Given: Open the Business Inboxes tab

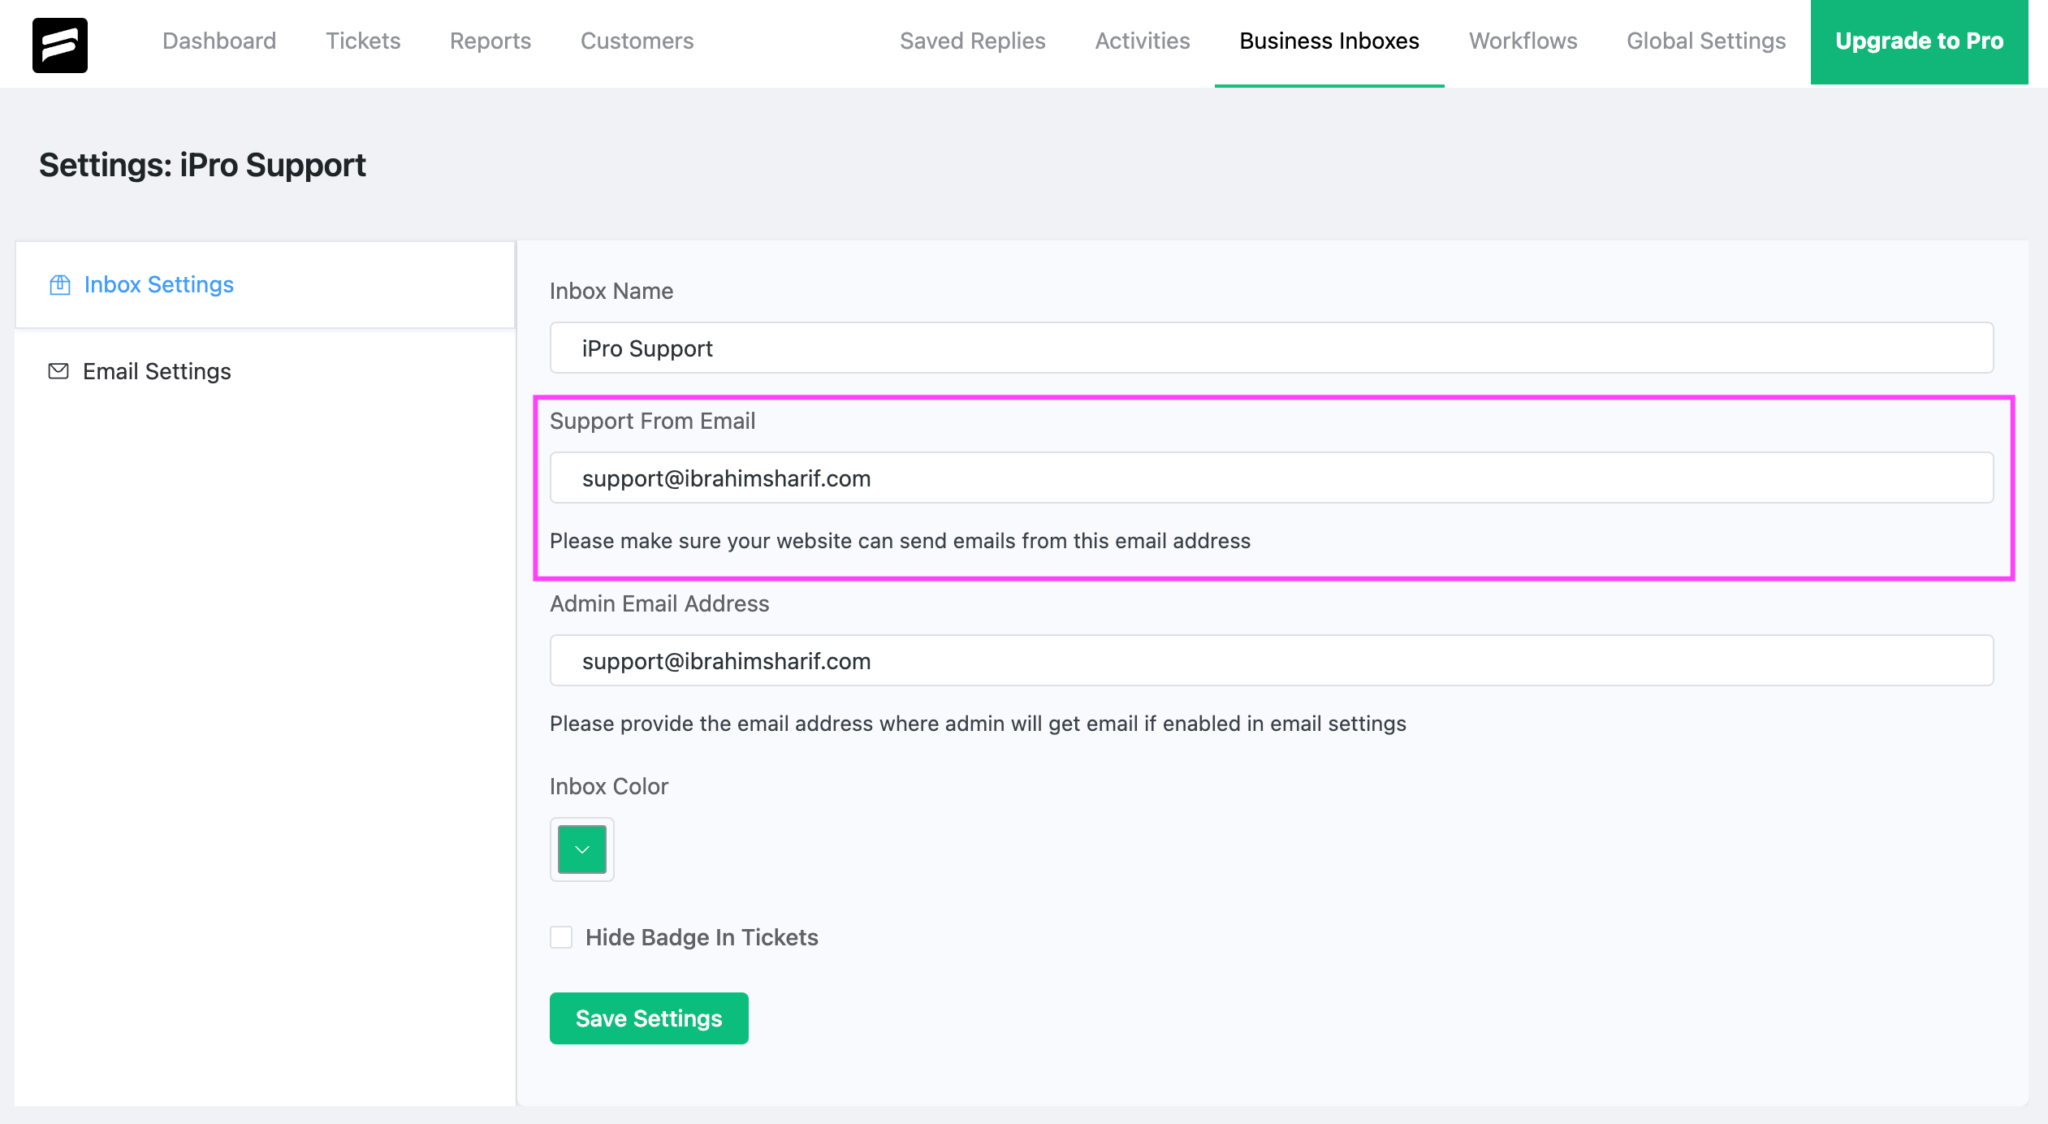Looking at the screenshot, I should click(x=1329, y=41).
